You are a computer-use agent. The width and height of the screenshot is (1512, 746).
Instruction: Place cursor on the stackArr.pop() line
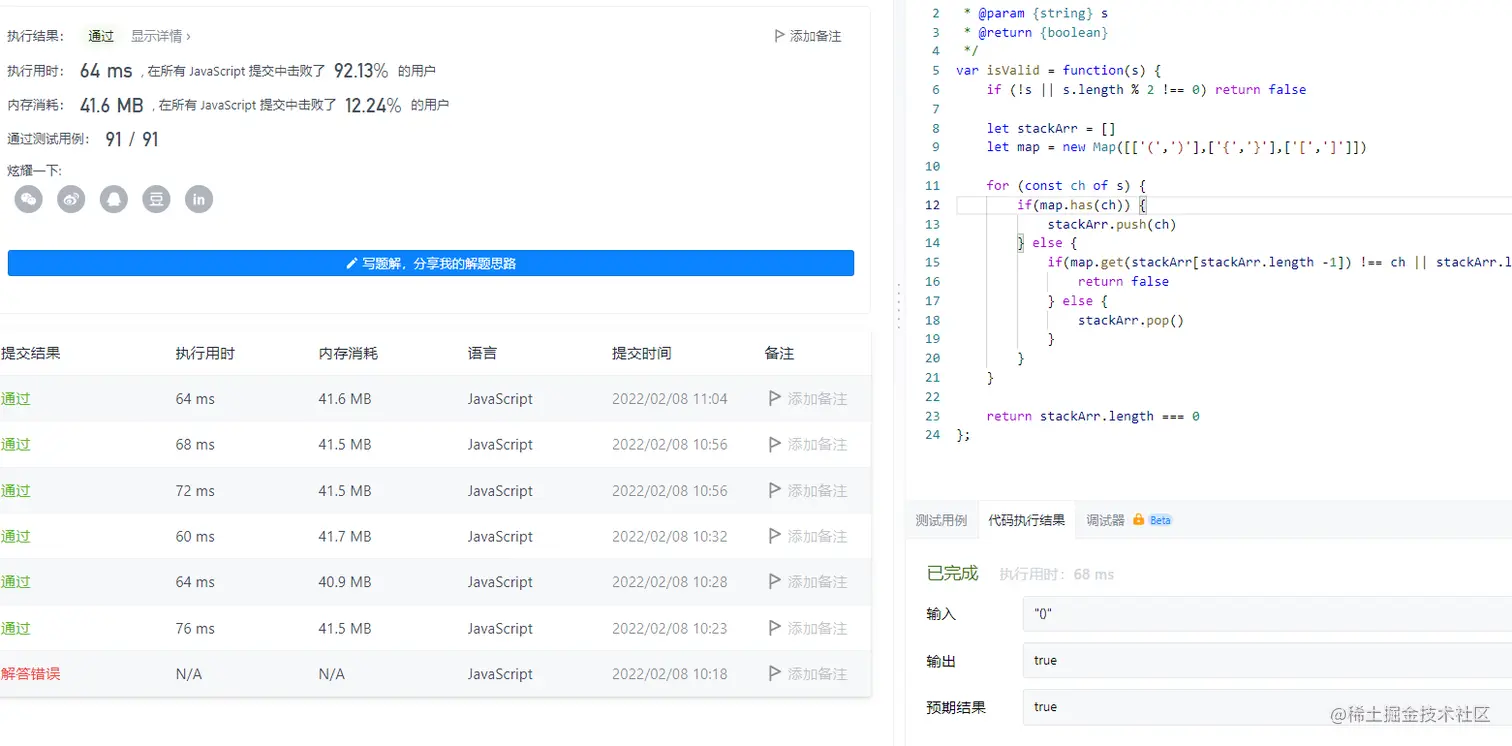point(1131,320)
